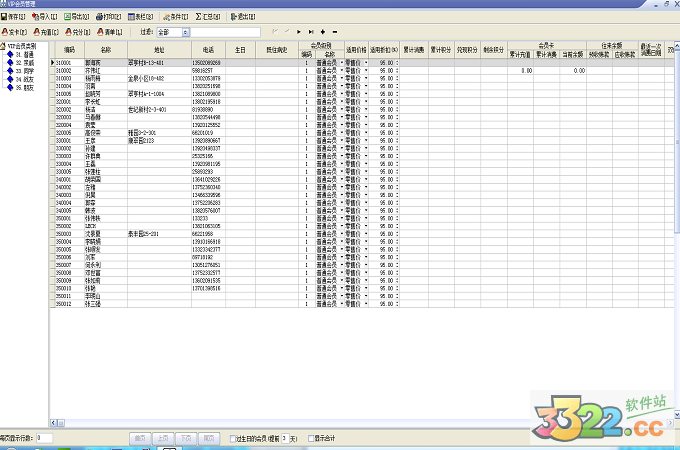This screenshot has height=450, width=680.
Task: Open member level dropdown in row 310002
Action: click(x=341, y=71)
